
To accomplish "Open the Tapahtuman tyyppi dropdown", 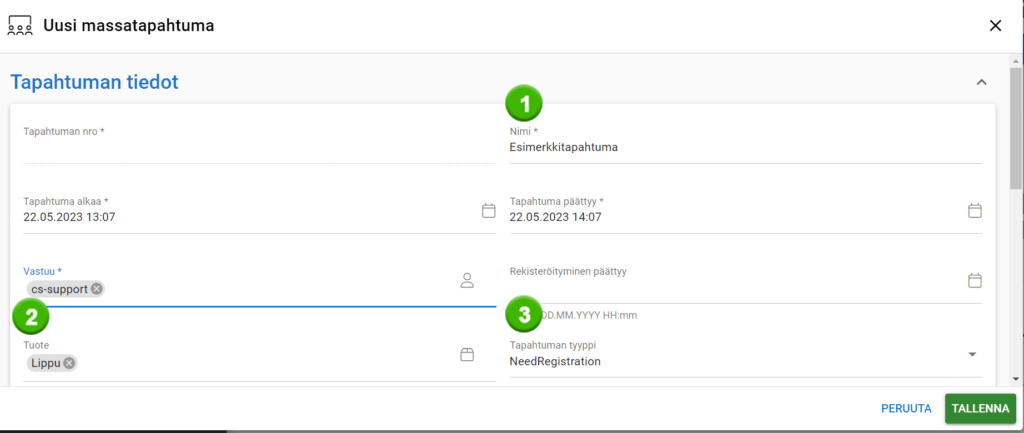I will [972, 355].
